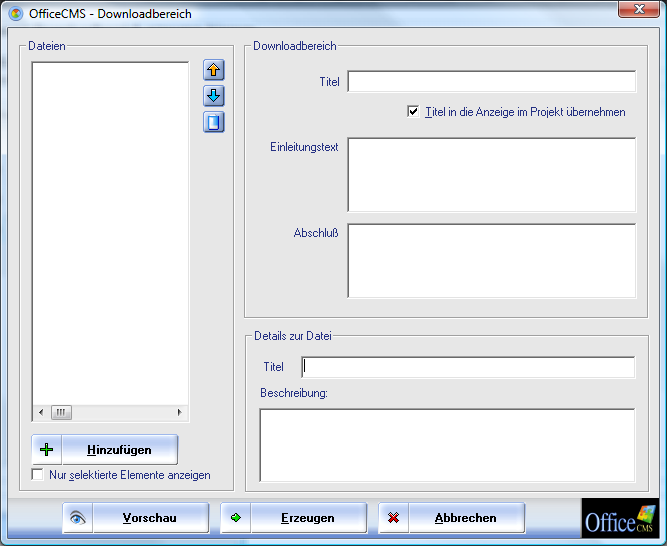Click the OfficeCMS title bar app icon

[x=16, y=14]
